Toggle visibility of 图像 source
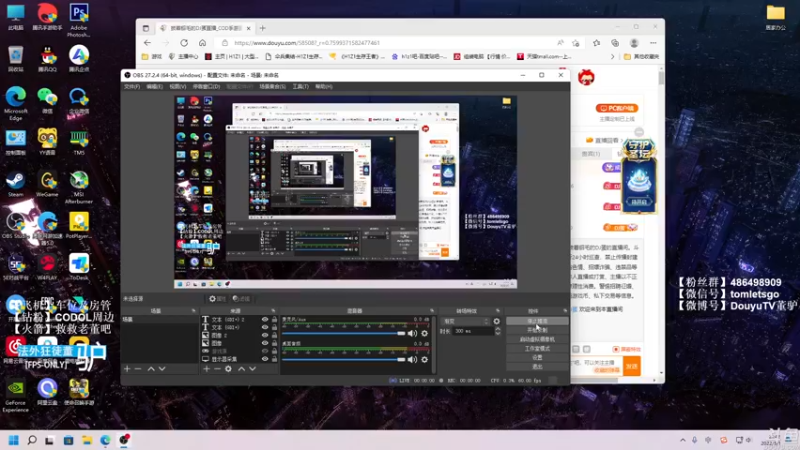 point(265,343)
